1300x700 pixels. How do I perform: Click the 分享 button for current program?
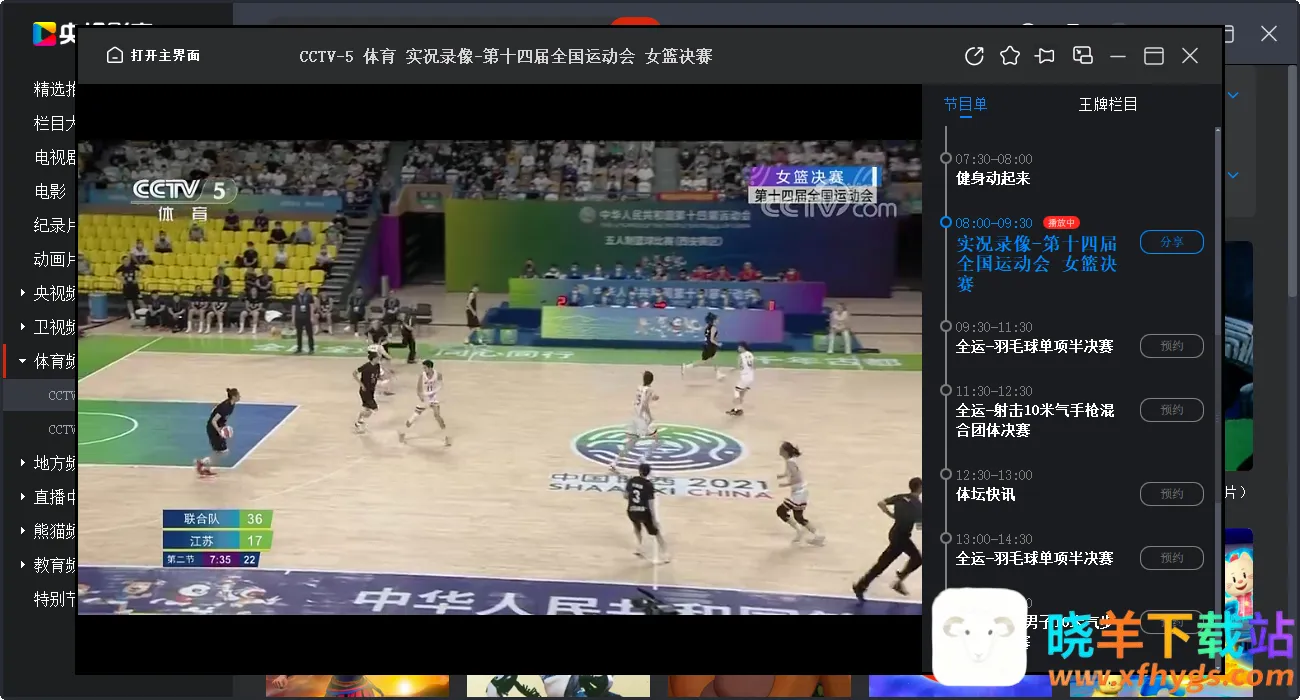(x=1171, y=242)
